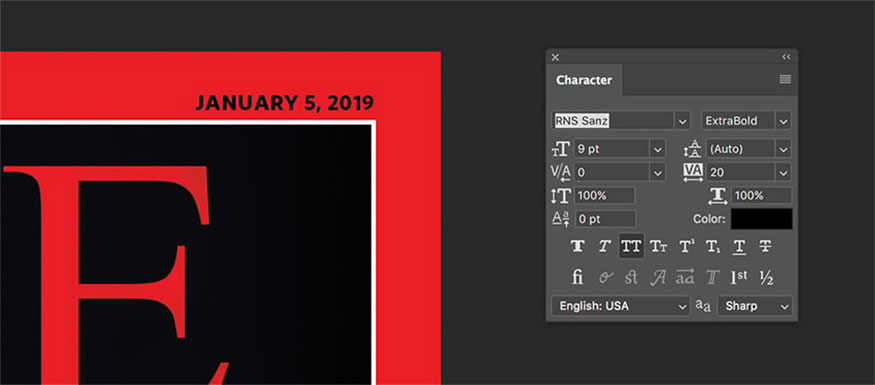Select the Character tab
Screen dimensions: 875x385
tap(584, 80)
